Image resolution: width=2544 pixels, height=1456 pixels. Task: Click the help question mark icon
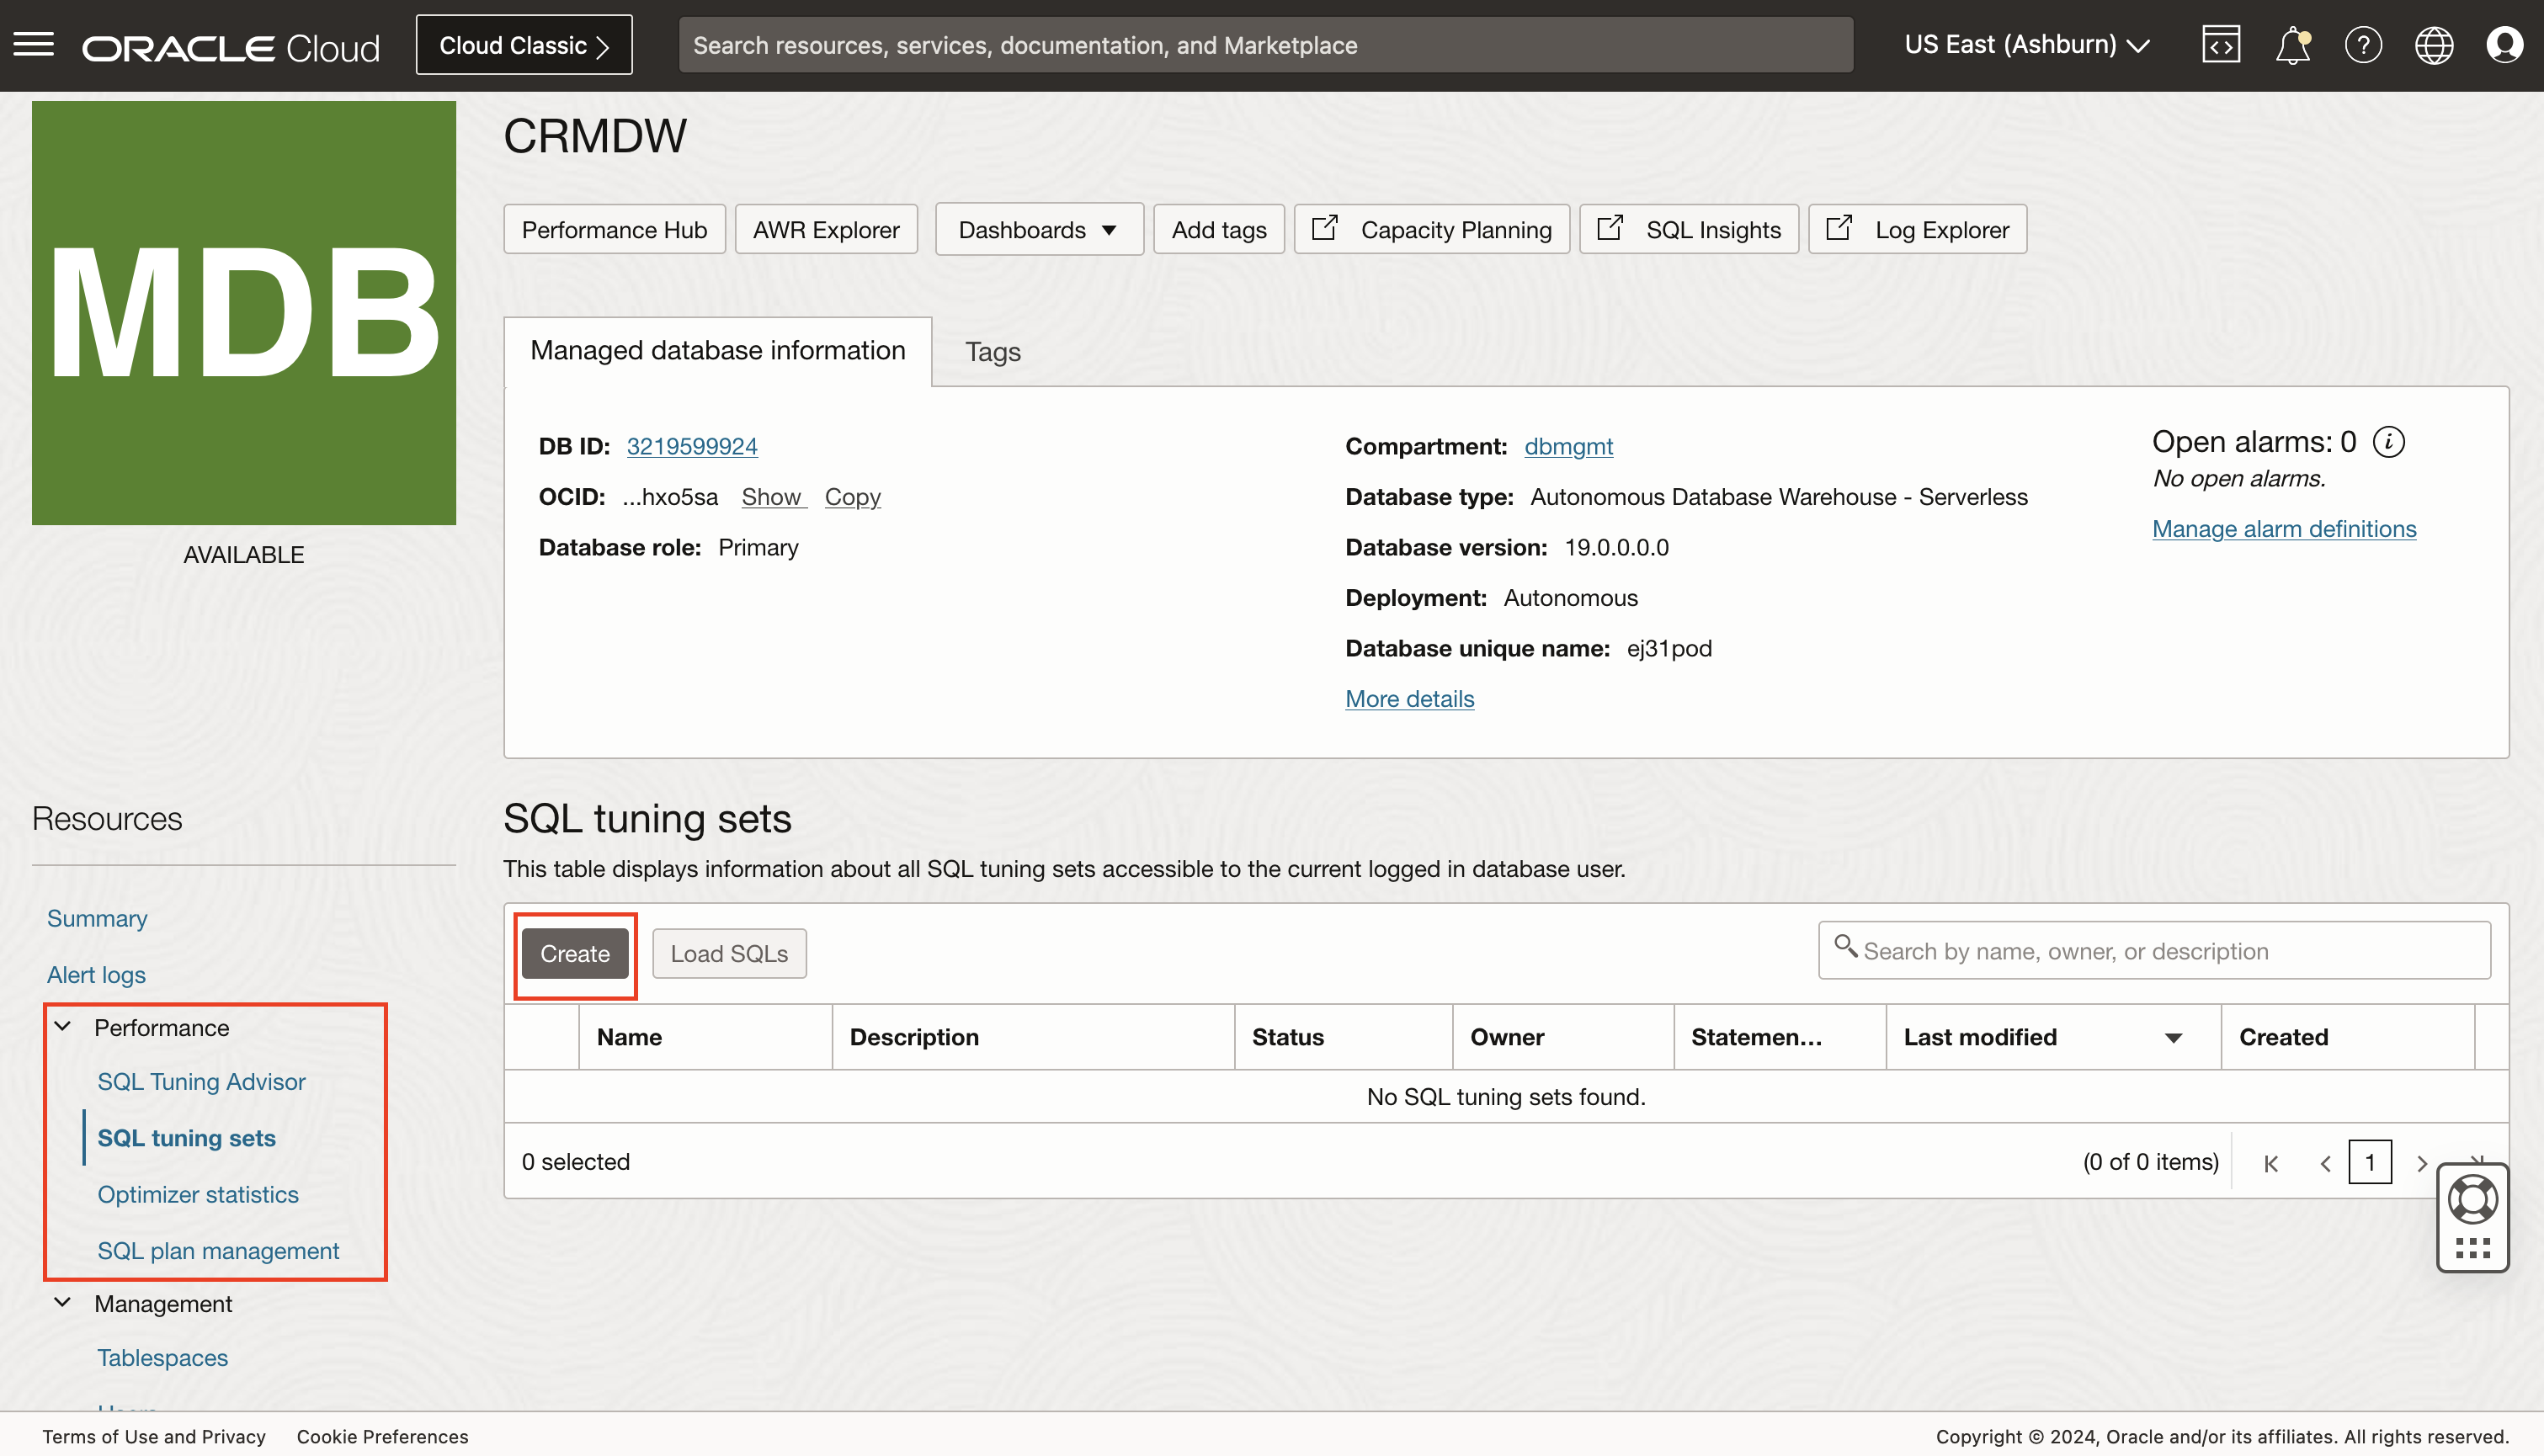pos(2363,45)
